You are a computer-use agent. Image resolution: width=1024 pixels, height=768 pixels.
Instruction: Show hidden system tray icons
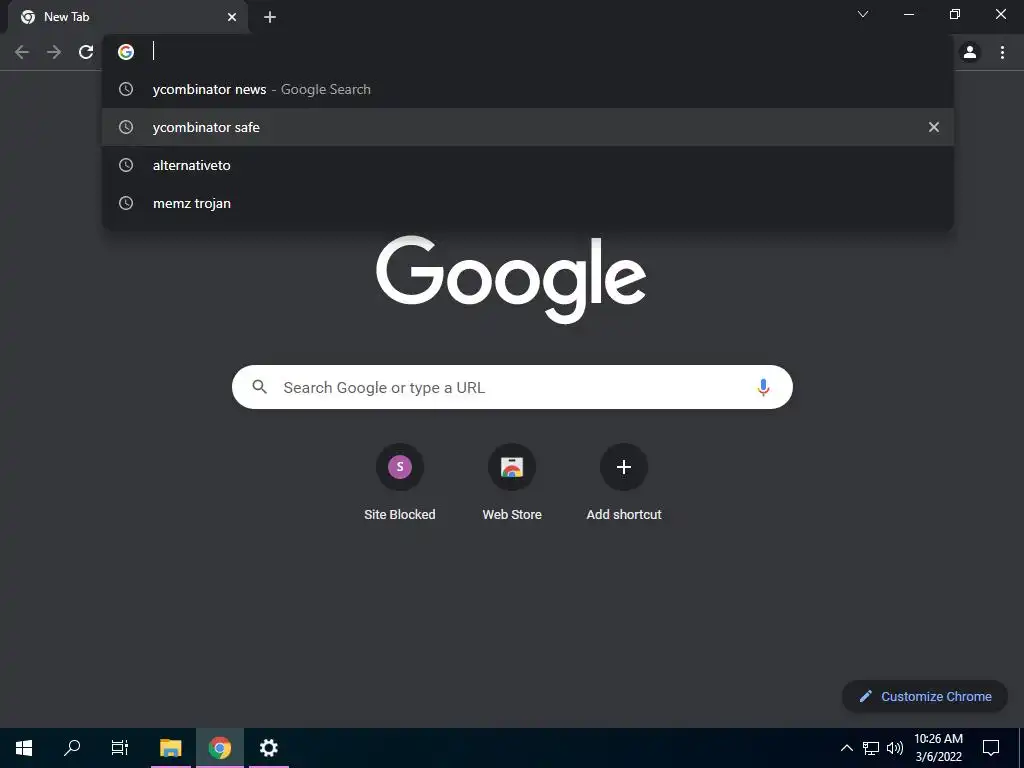[x=846, y=748]
